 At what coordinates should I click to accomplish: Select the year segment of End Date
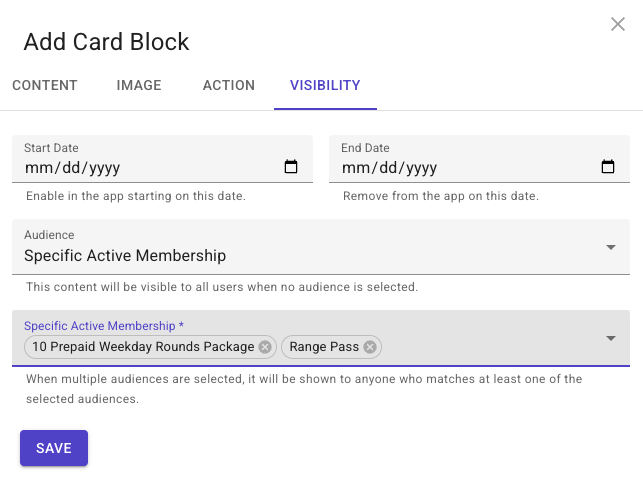pos(422,168)
